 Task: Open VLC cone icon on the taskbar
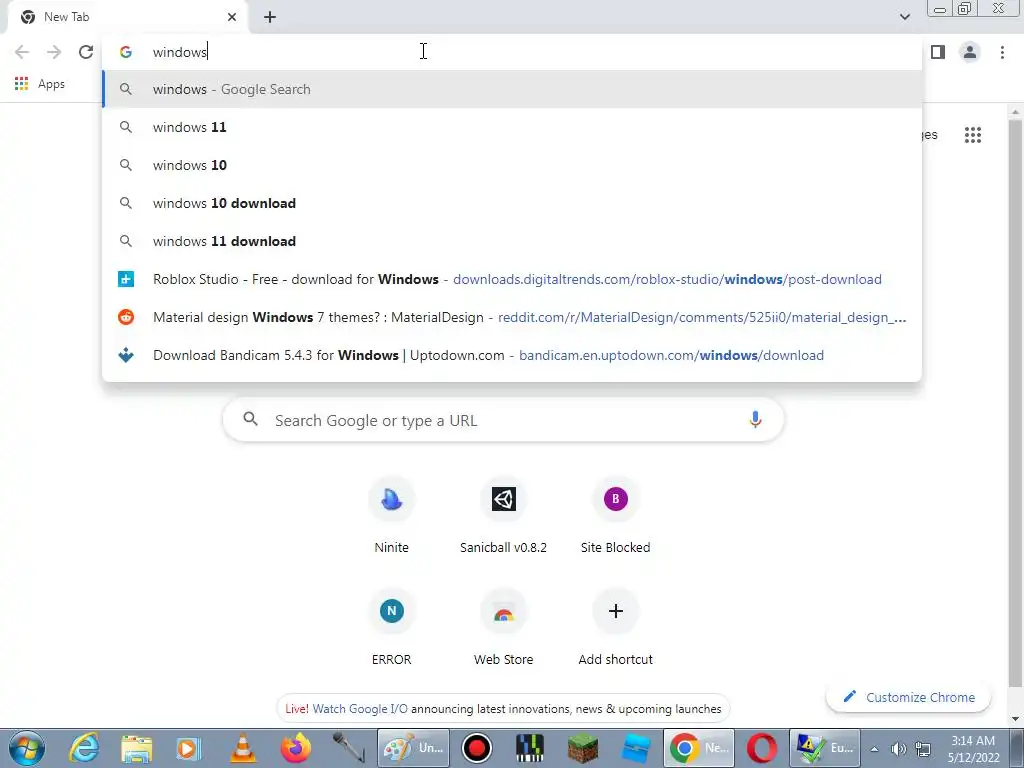click(242, 748)
